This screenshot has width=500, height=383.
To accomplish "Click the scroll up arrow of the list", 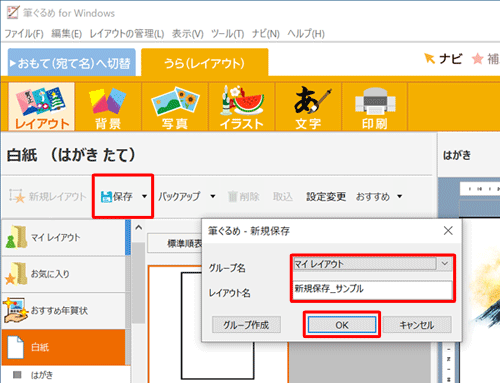I will tap(139, 228).
